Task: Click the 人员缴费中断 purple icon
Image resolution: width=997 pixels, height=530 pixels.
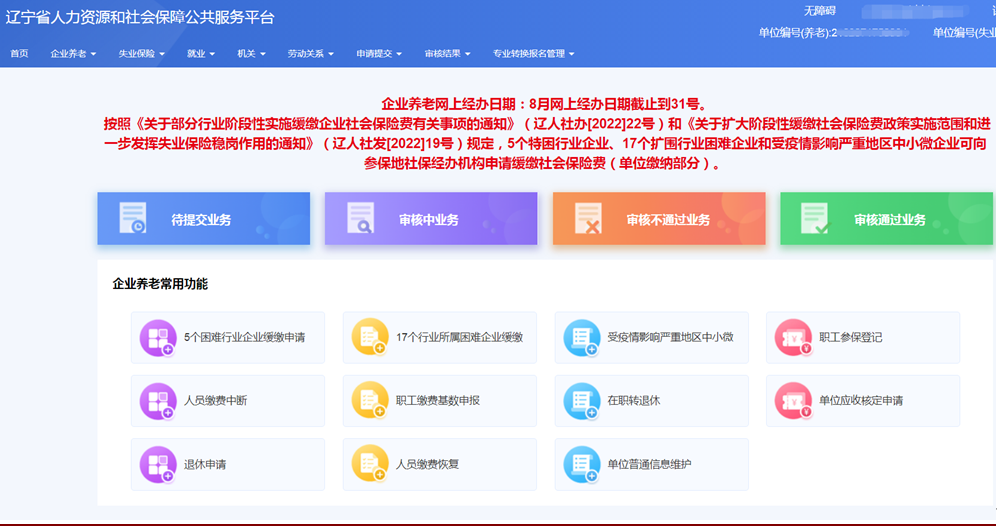Action: point(157,401)
